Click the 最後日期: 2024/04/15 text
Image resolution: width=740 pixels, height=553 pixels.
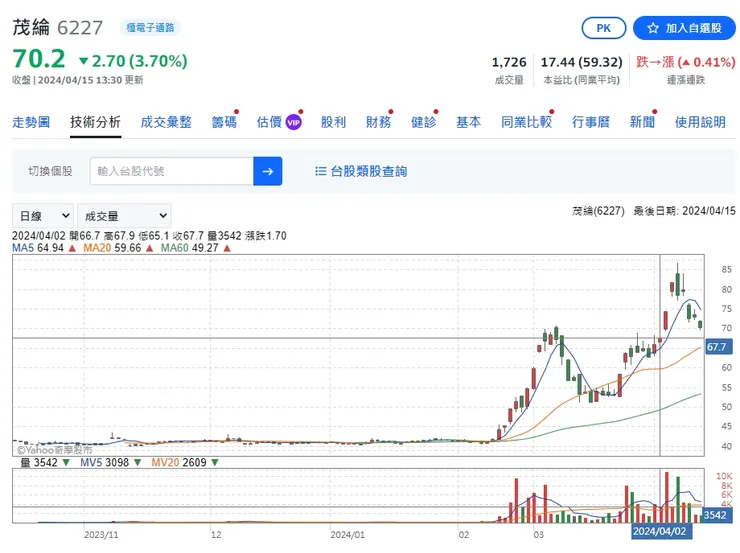point(684,211)
